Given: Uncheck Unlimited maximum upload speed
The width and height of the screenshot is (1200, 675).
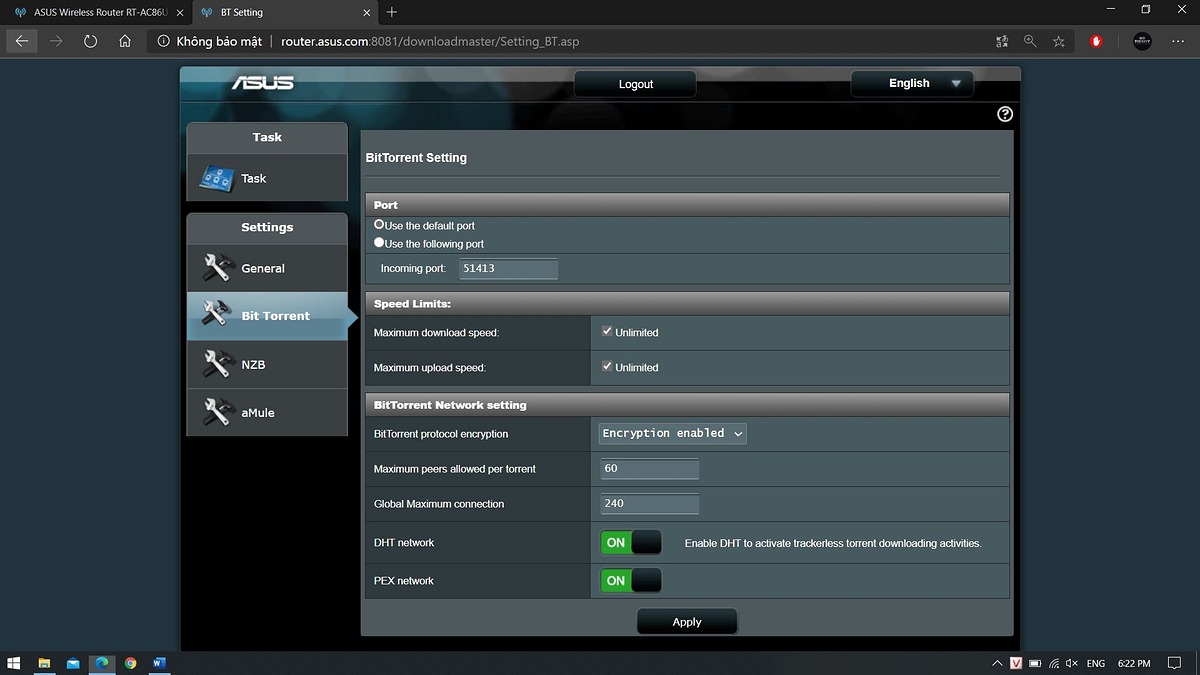Looking at the screenshot, I should 607,367.
